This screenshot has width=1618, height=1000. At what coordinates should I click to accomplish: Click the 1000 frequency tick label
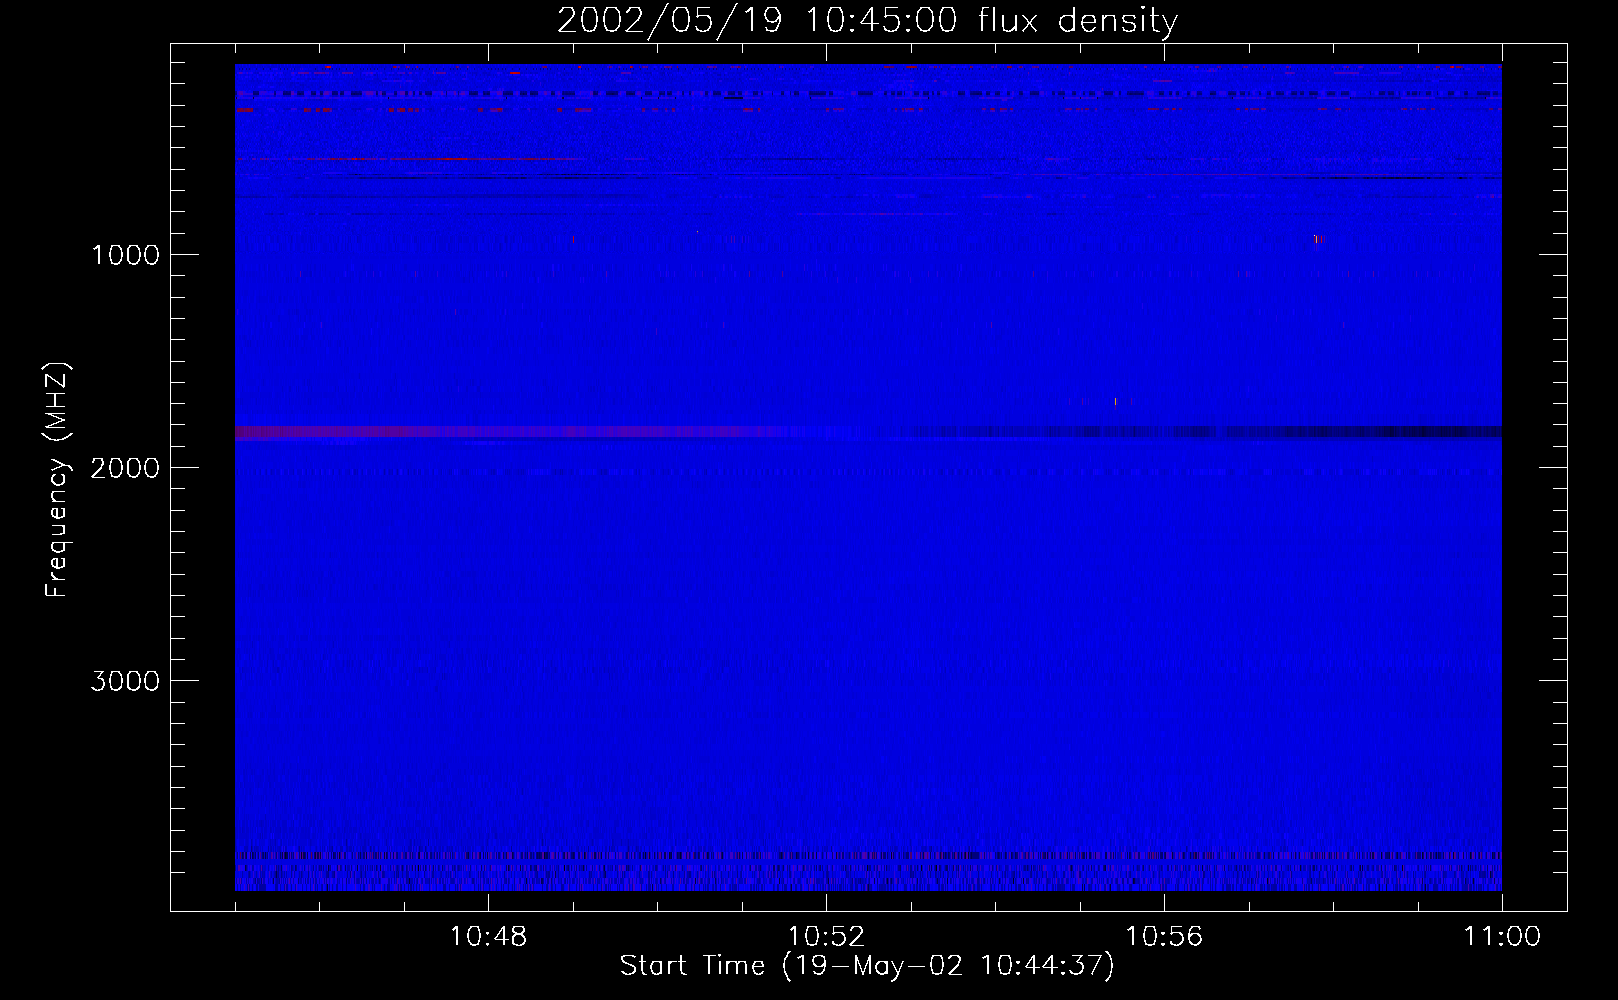[x=125, y=254]
